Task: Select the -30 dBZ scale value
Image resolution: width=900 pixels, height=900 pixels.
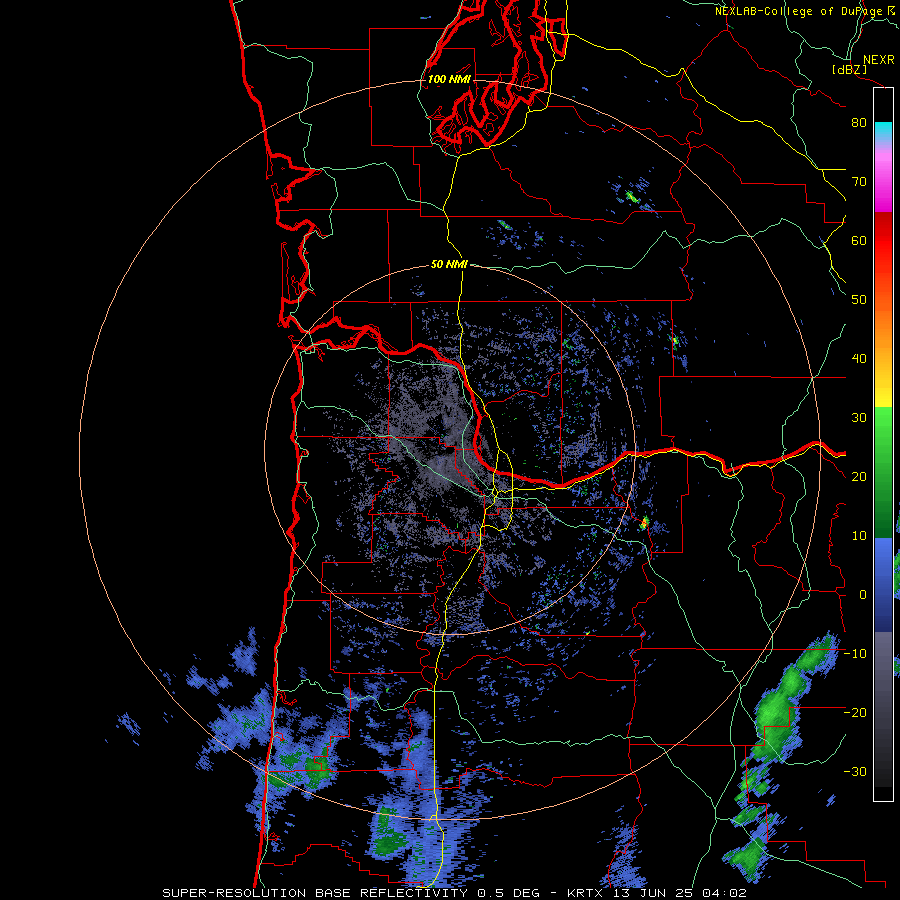Action: pos(855,772)
